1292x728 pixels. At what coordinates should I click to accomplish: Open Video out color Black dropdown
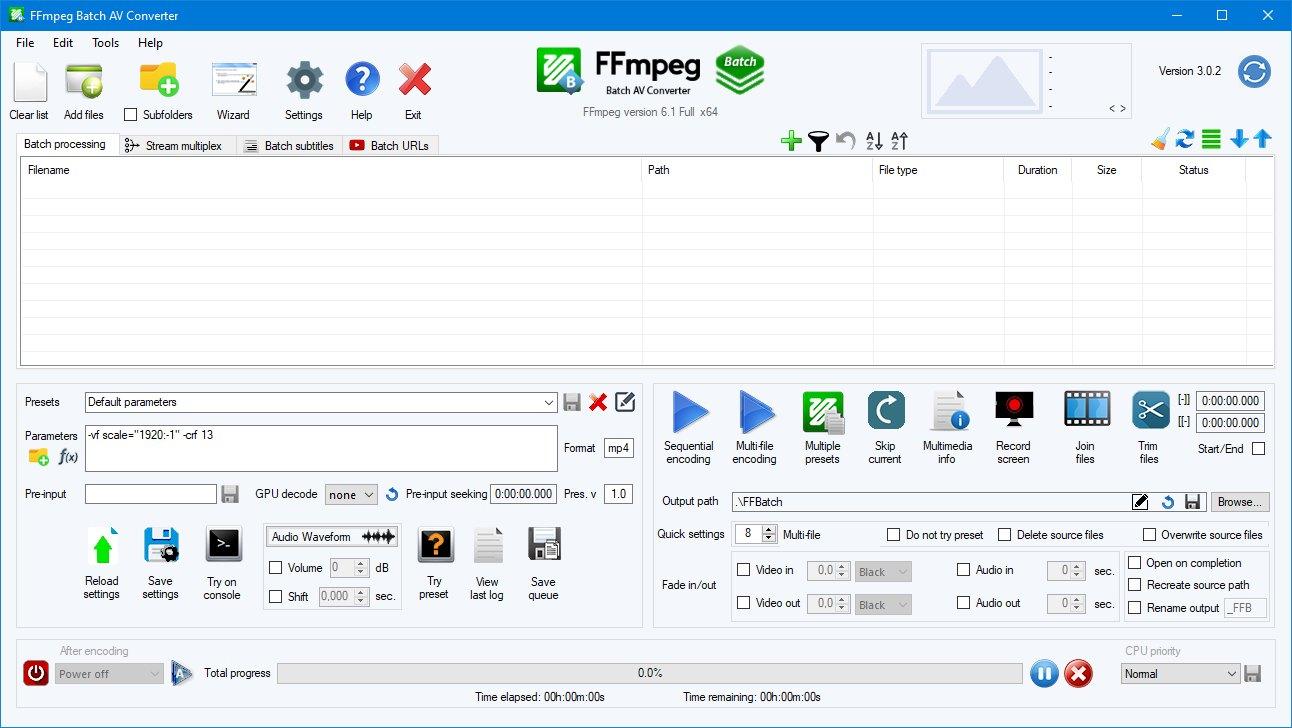tap(883, 604)
